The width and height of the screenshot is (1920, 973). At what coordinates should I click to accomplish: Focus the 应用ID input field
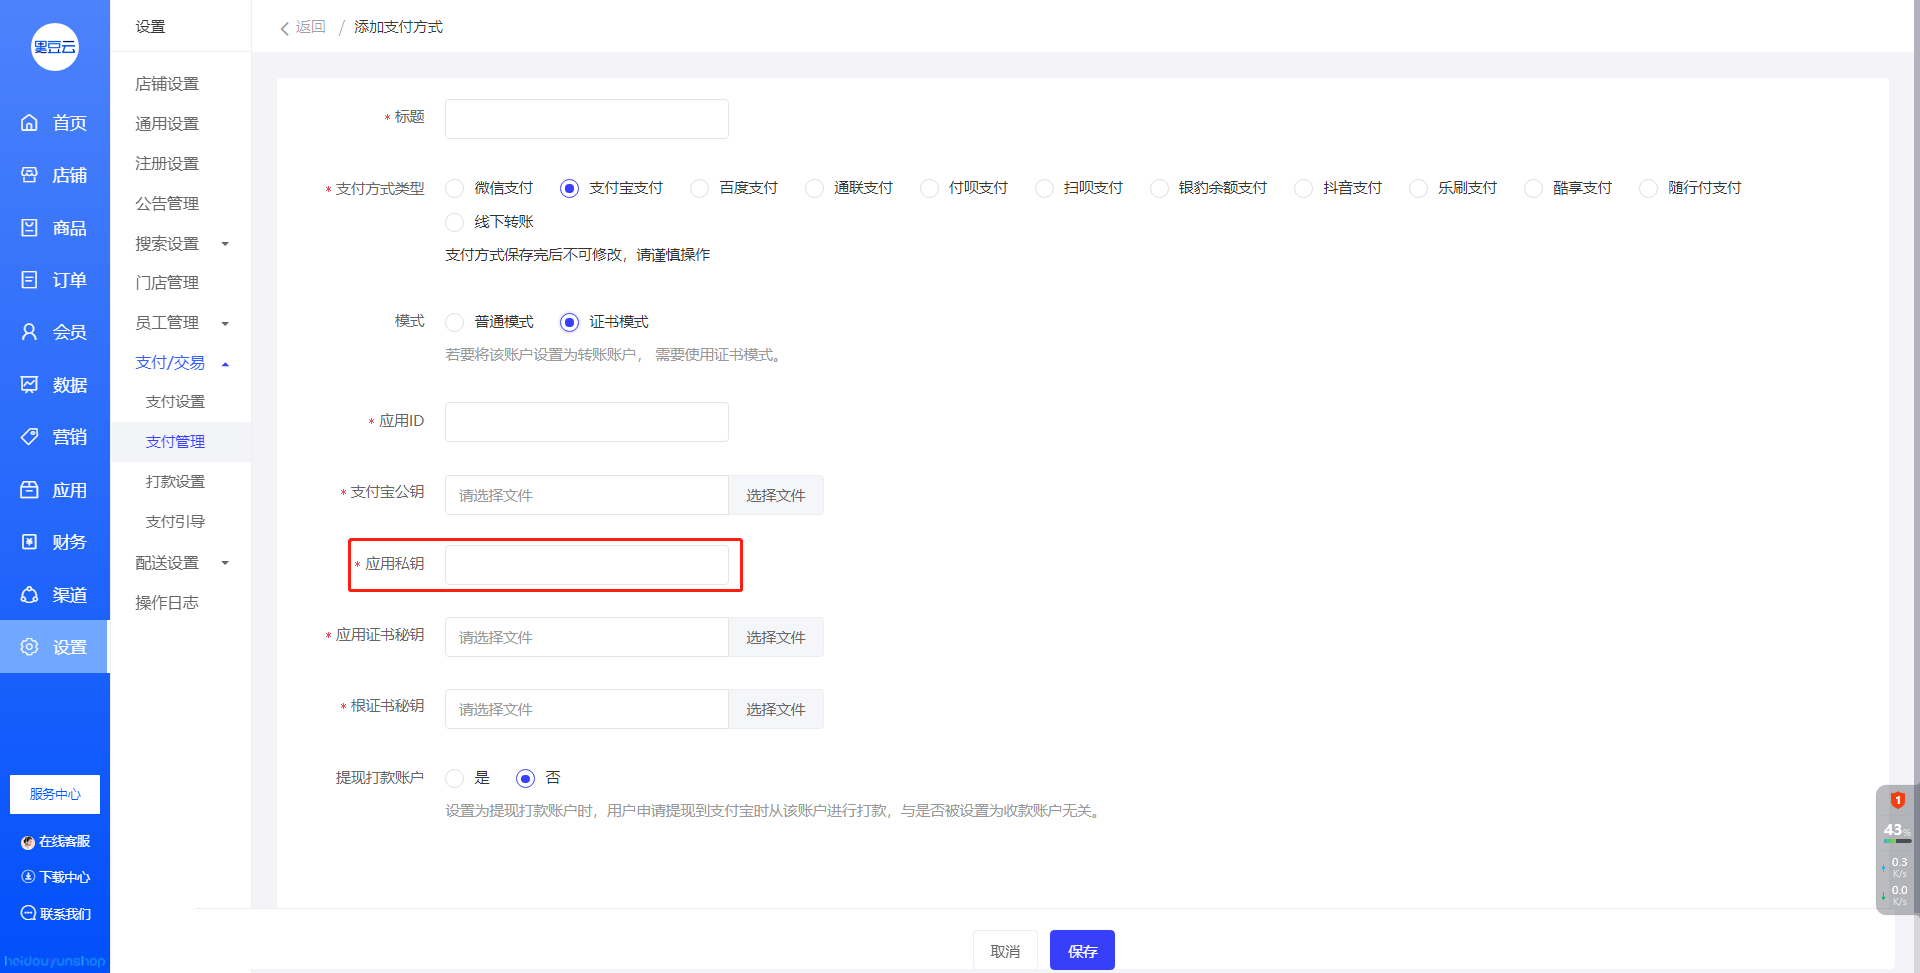(x=587, y=422)
